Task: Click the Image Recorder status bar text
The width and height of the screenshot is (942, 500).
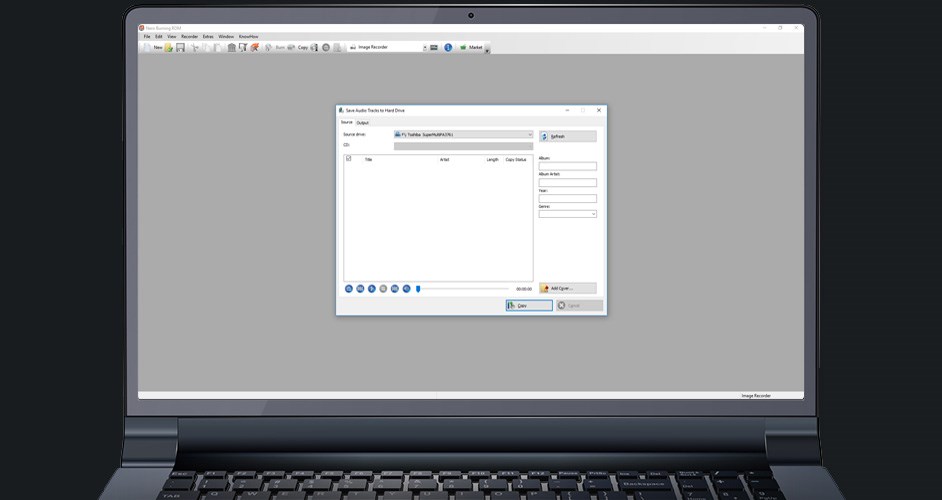Action: click(x=756, y=395)
